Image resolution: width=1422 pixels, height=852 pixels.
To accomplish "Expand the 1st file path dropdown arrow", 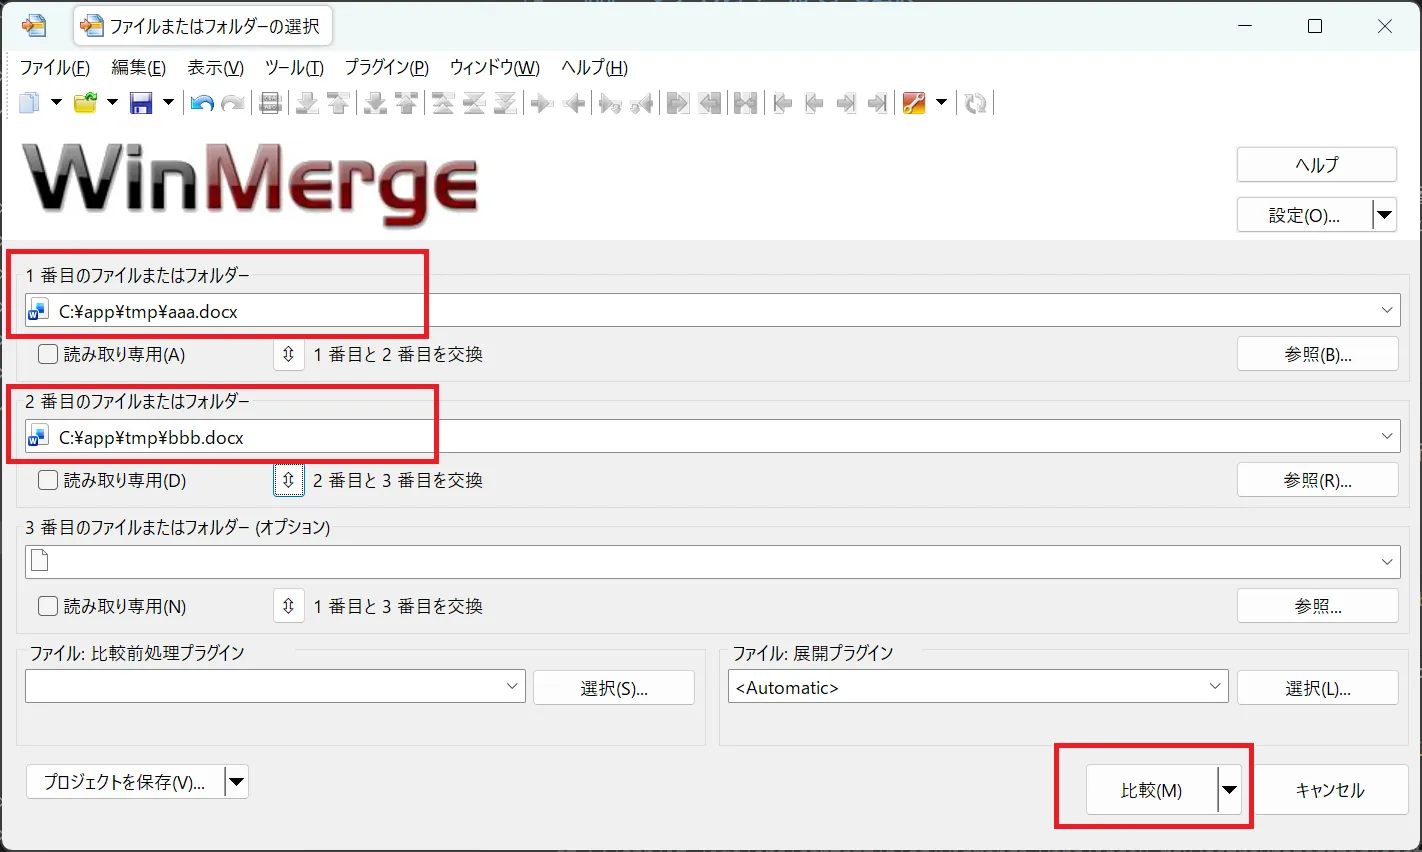I will point(1387,310).
